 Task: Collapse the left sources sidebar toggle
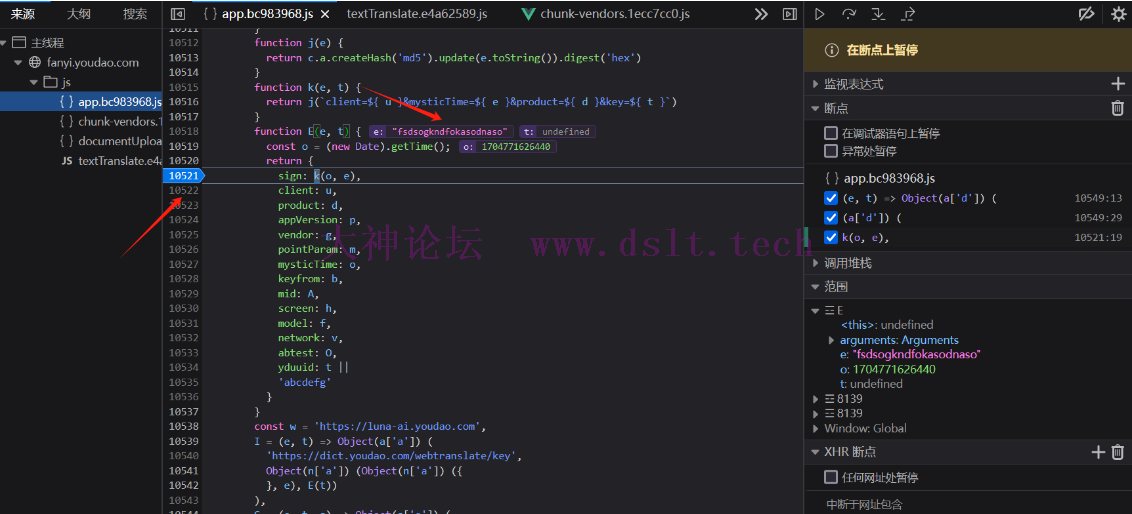click(178, 15)
